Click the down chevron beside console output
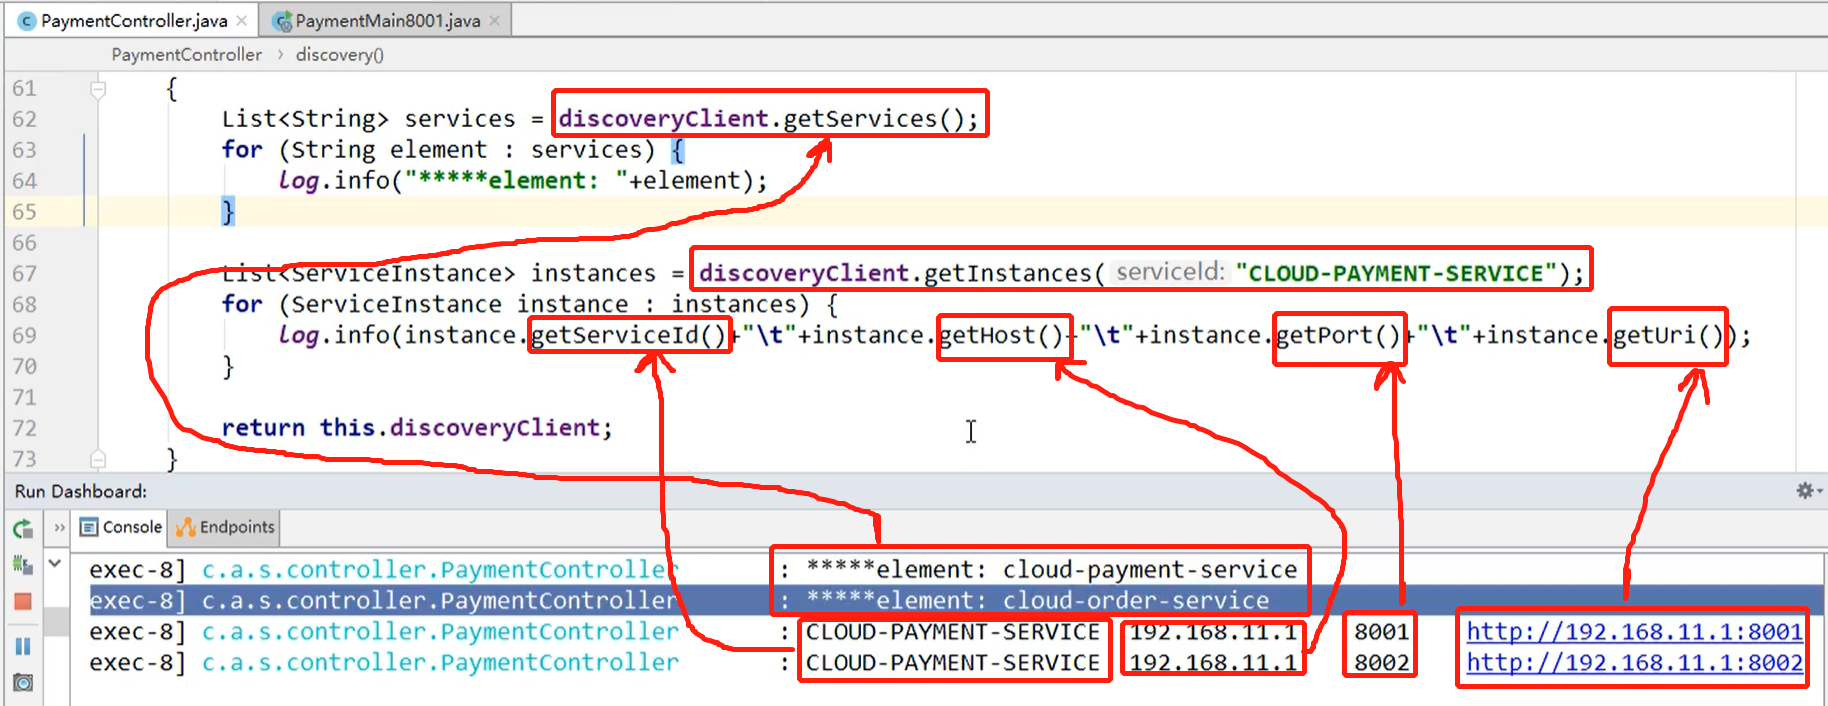1828x706 pixels. [x=55, y=564]
